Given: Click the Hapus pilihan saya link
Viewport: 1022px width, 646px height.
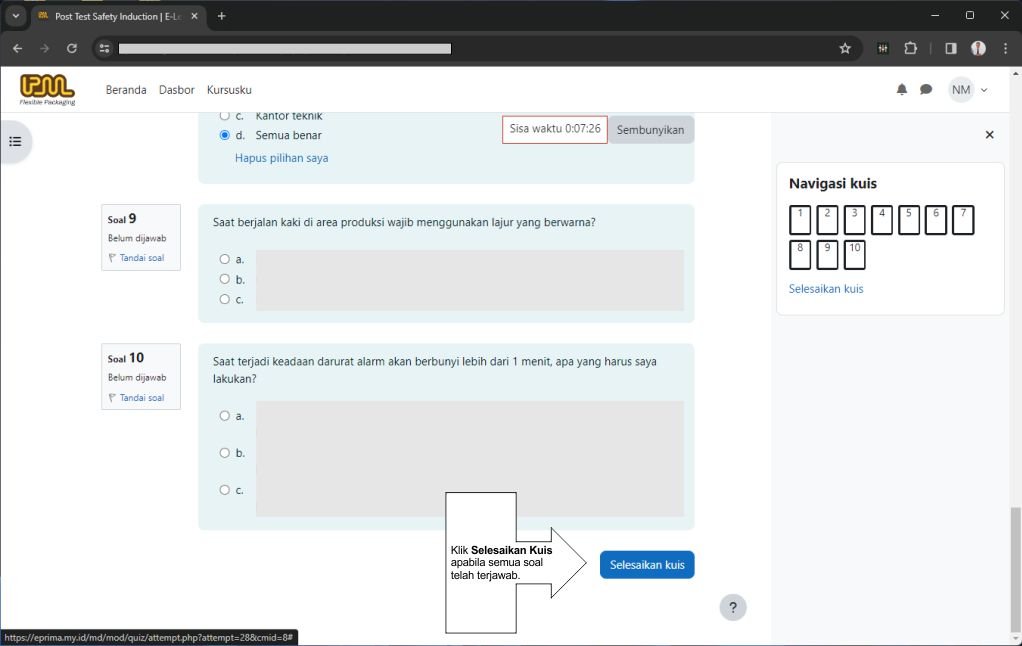Looking at the screenshot, I should click(x=281, y=158).
